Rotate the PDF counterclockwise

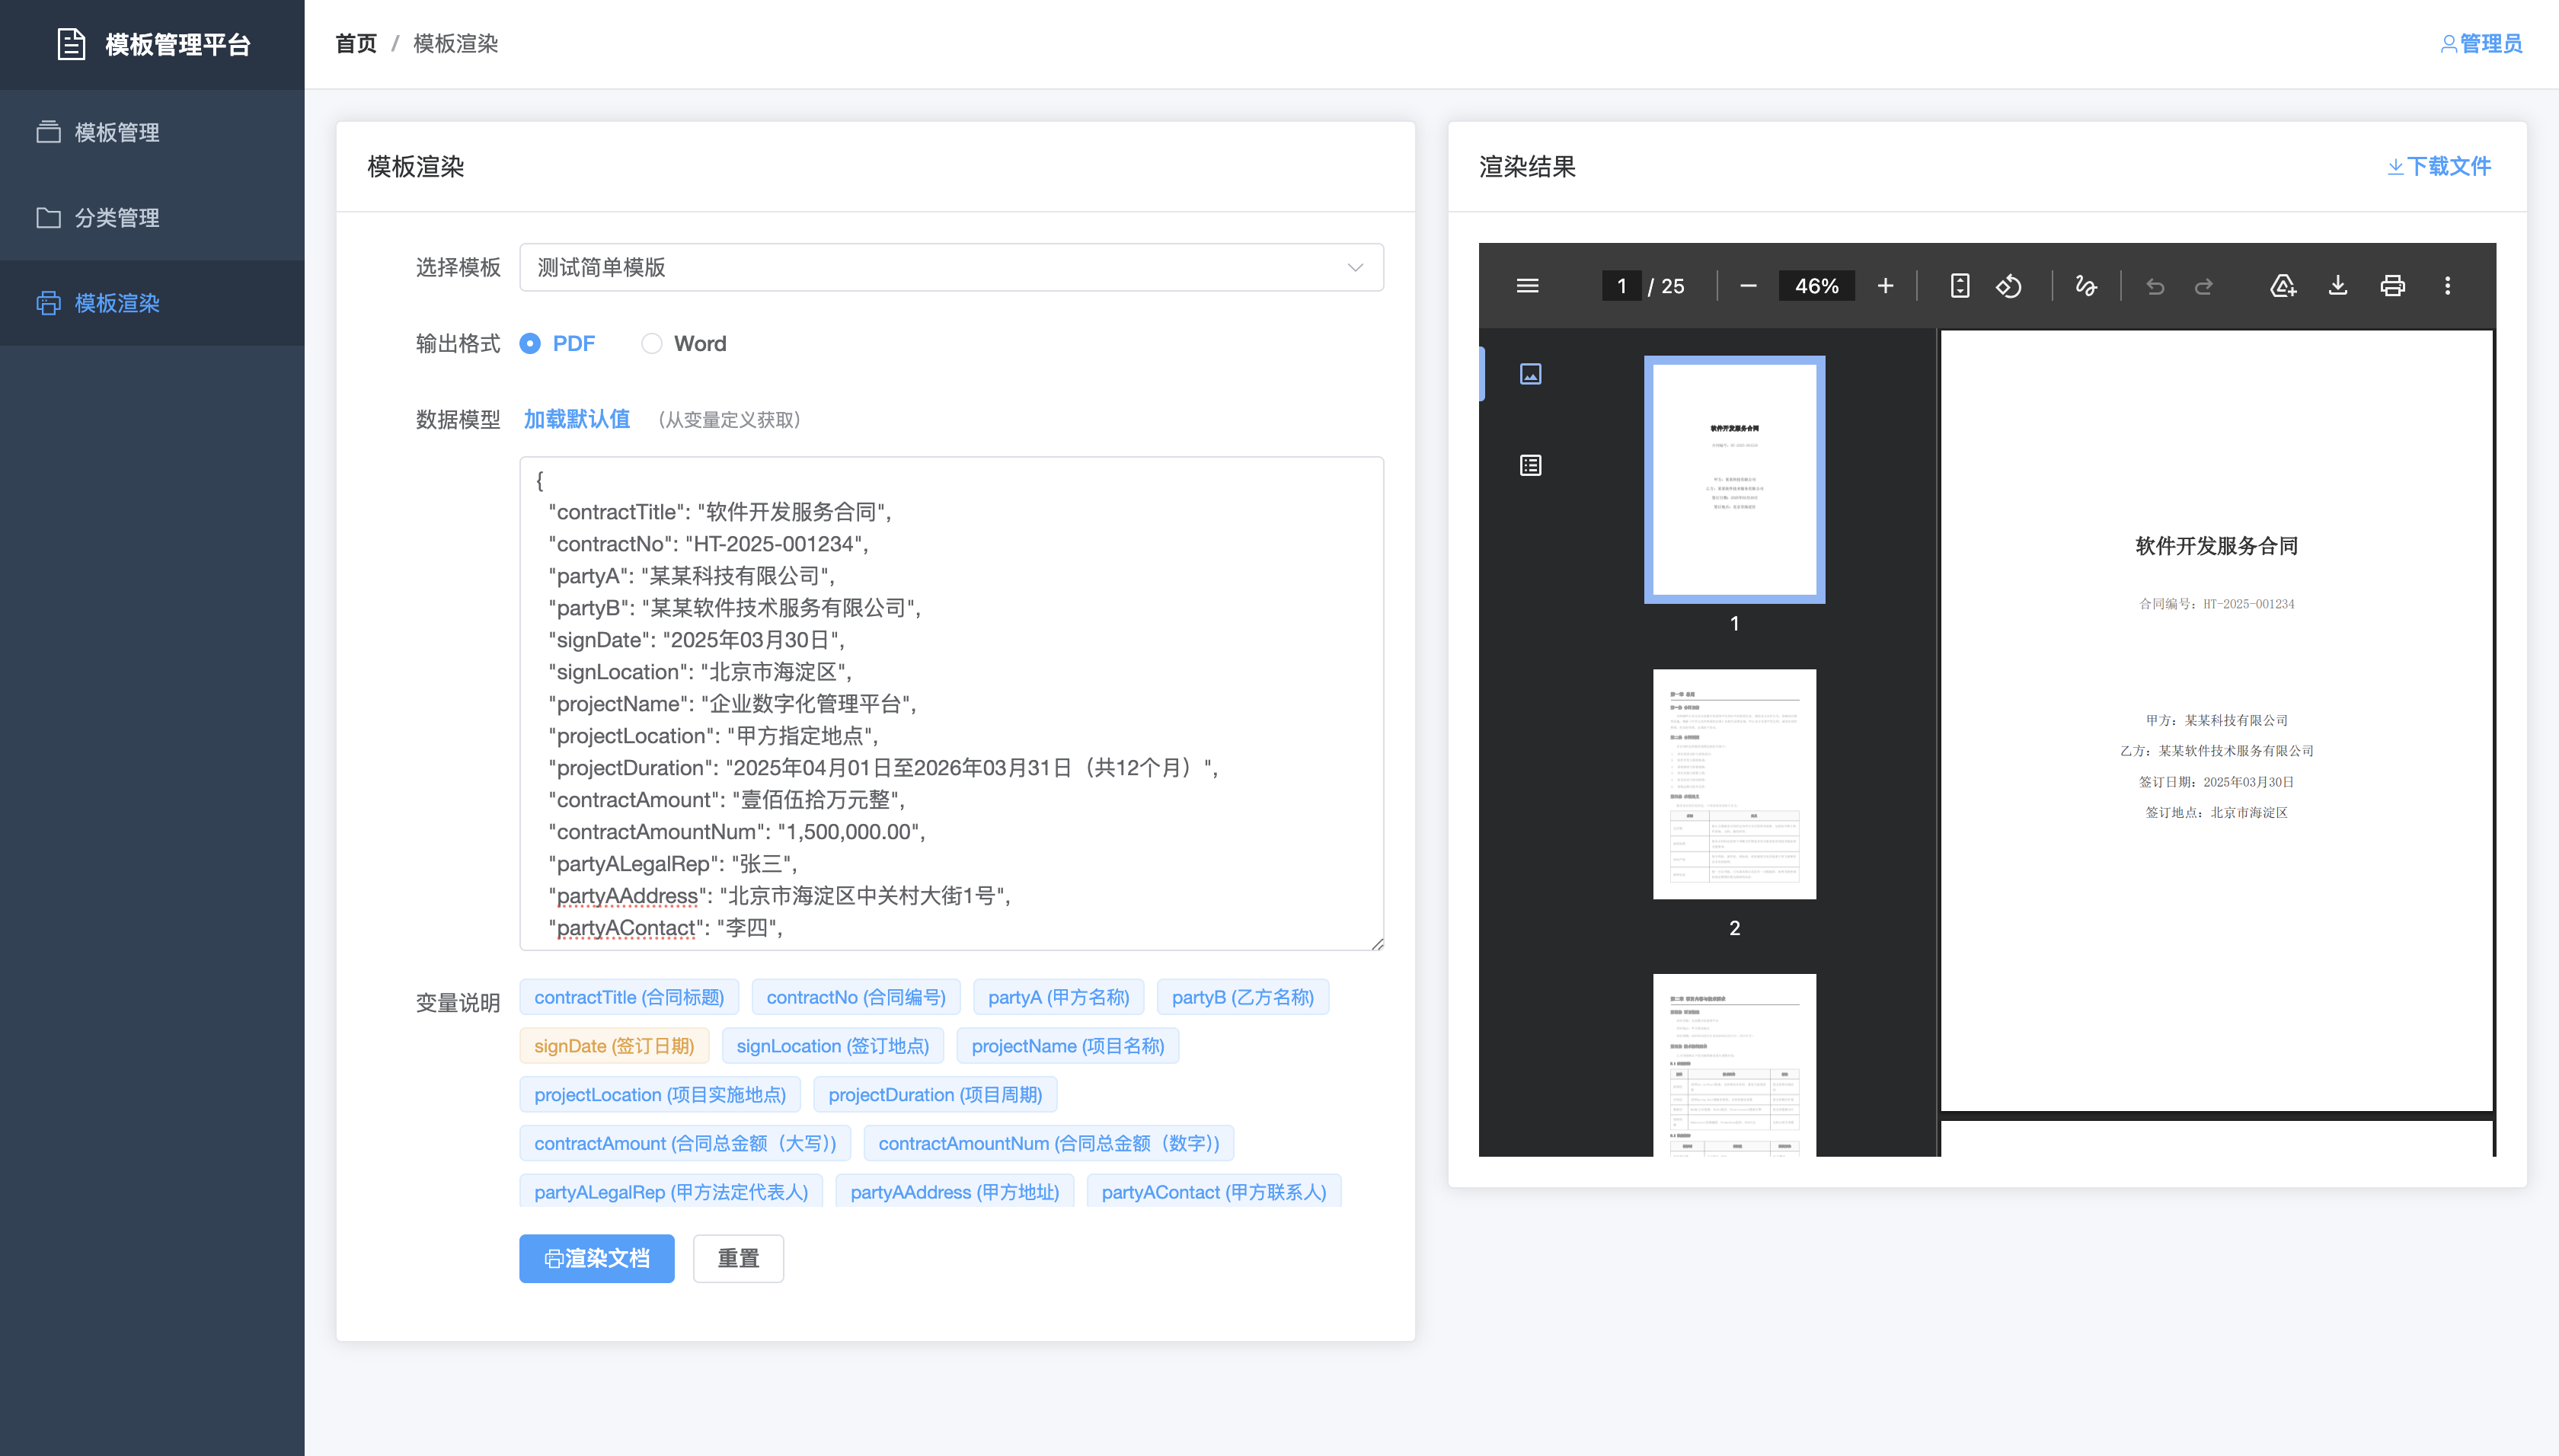2009,286
